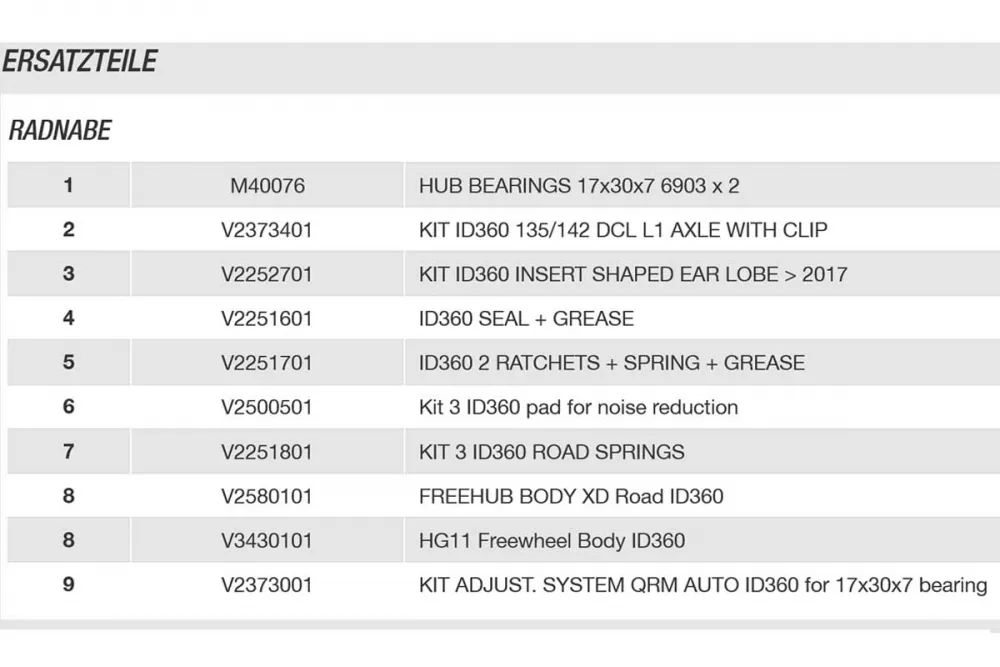
Task: Select part number V2500501
Action: (x=267, y=407)
